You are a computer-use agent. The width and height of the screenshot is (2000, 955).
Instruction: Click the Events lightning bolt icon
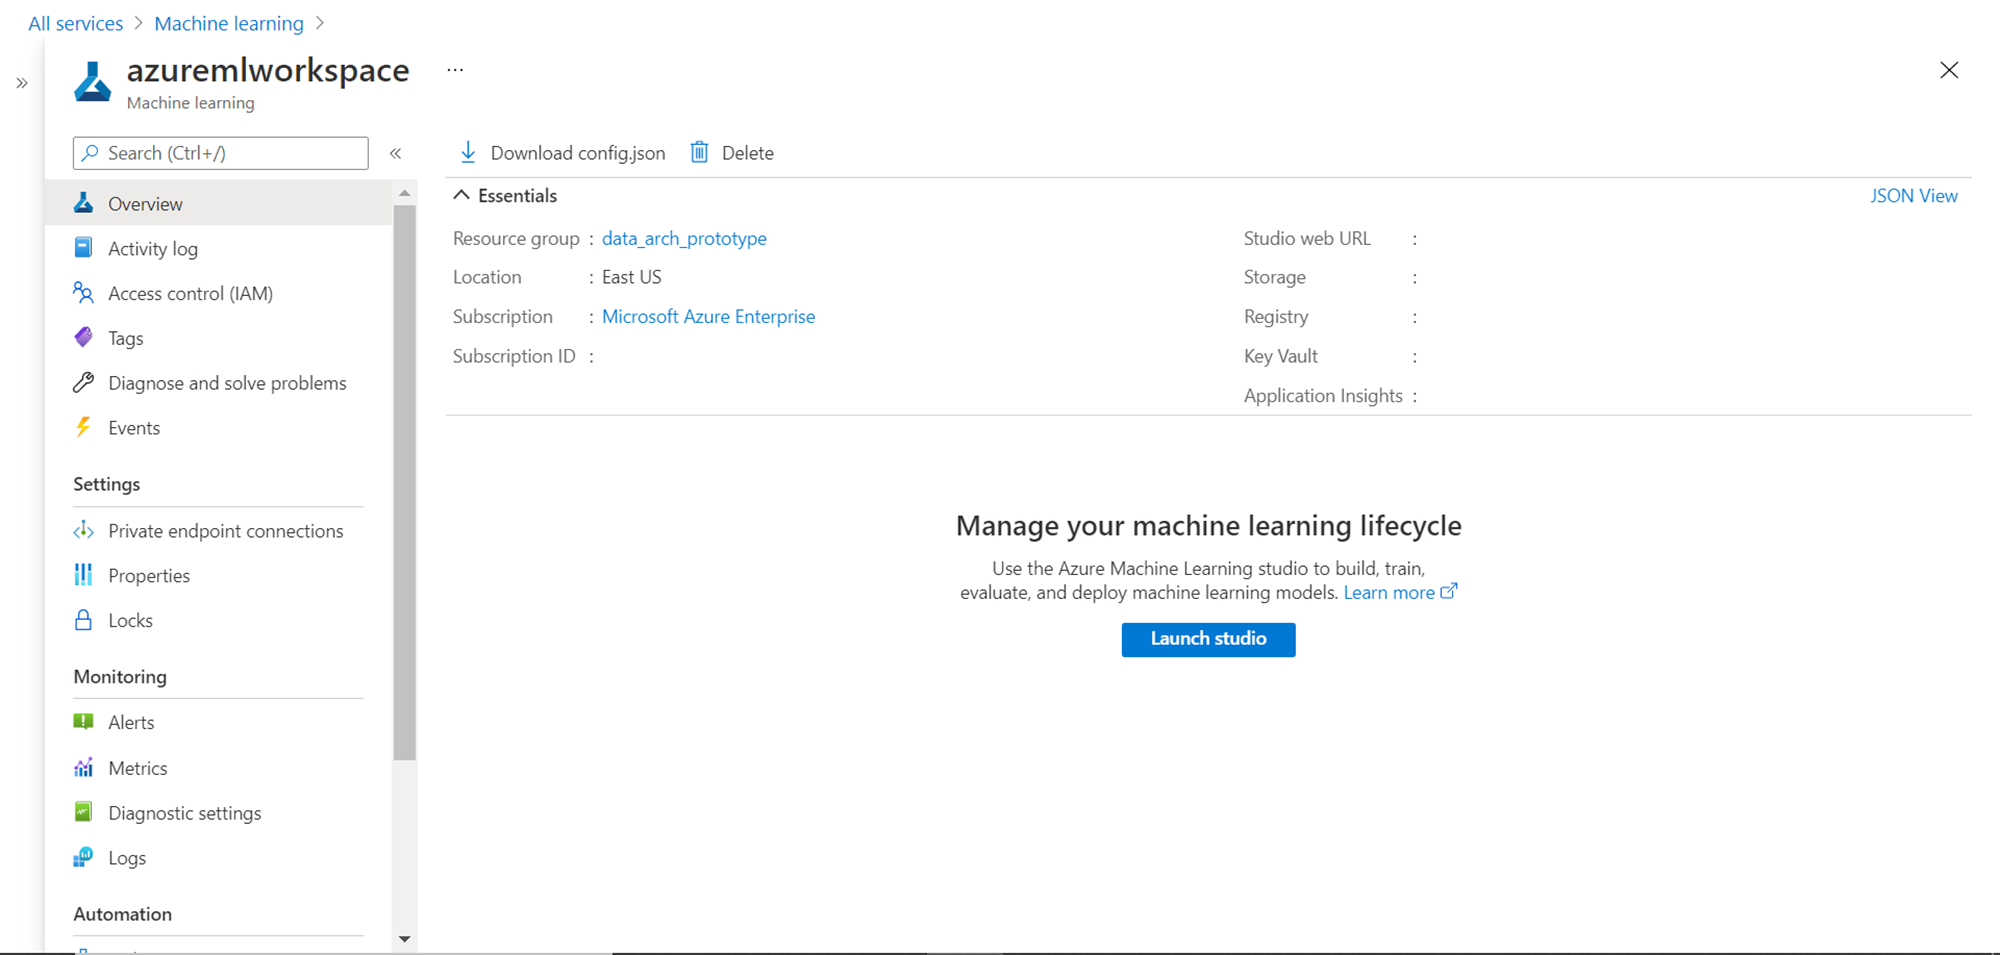coord(84,427)
